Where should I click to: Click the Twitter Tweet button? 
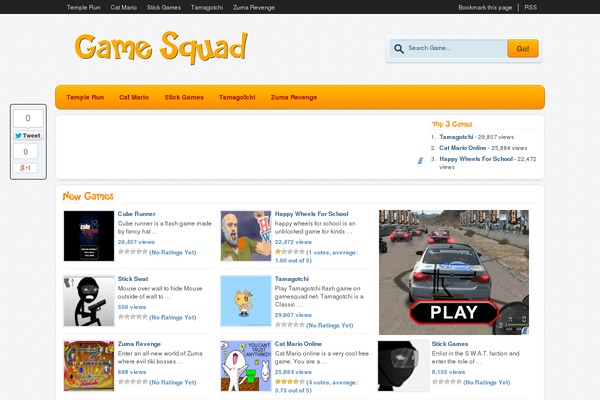click(28, 136)
